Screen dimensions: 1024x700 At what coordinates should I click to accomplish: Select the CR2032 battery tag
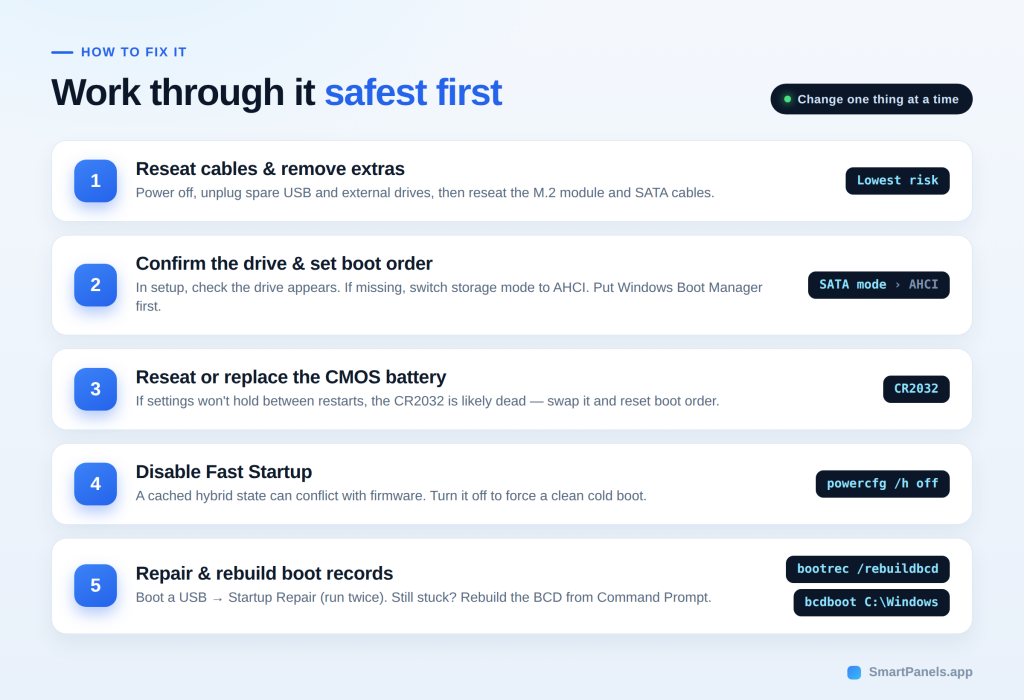916,389
